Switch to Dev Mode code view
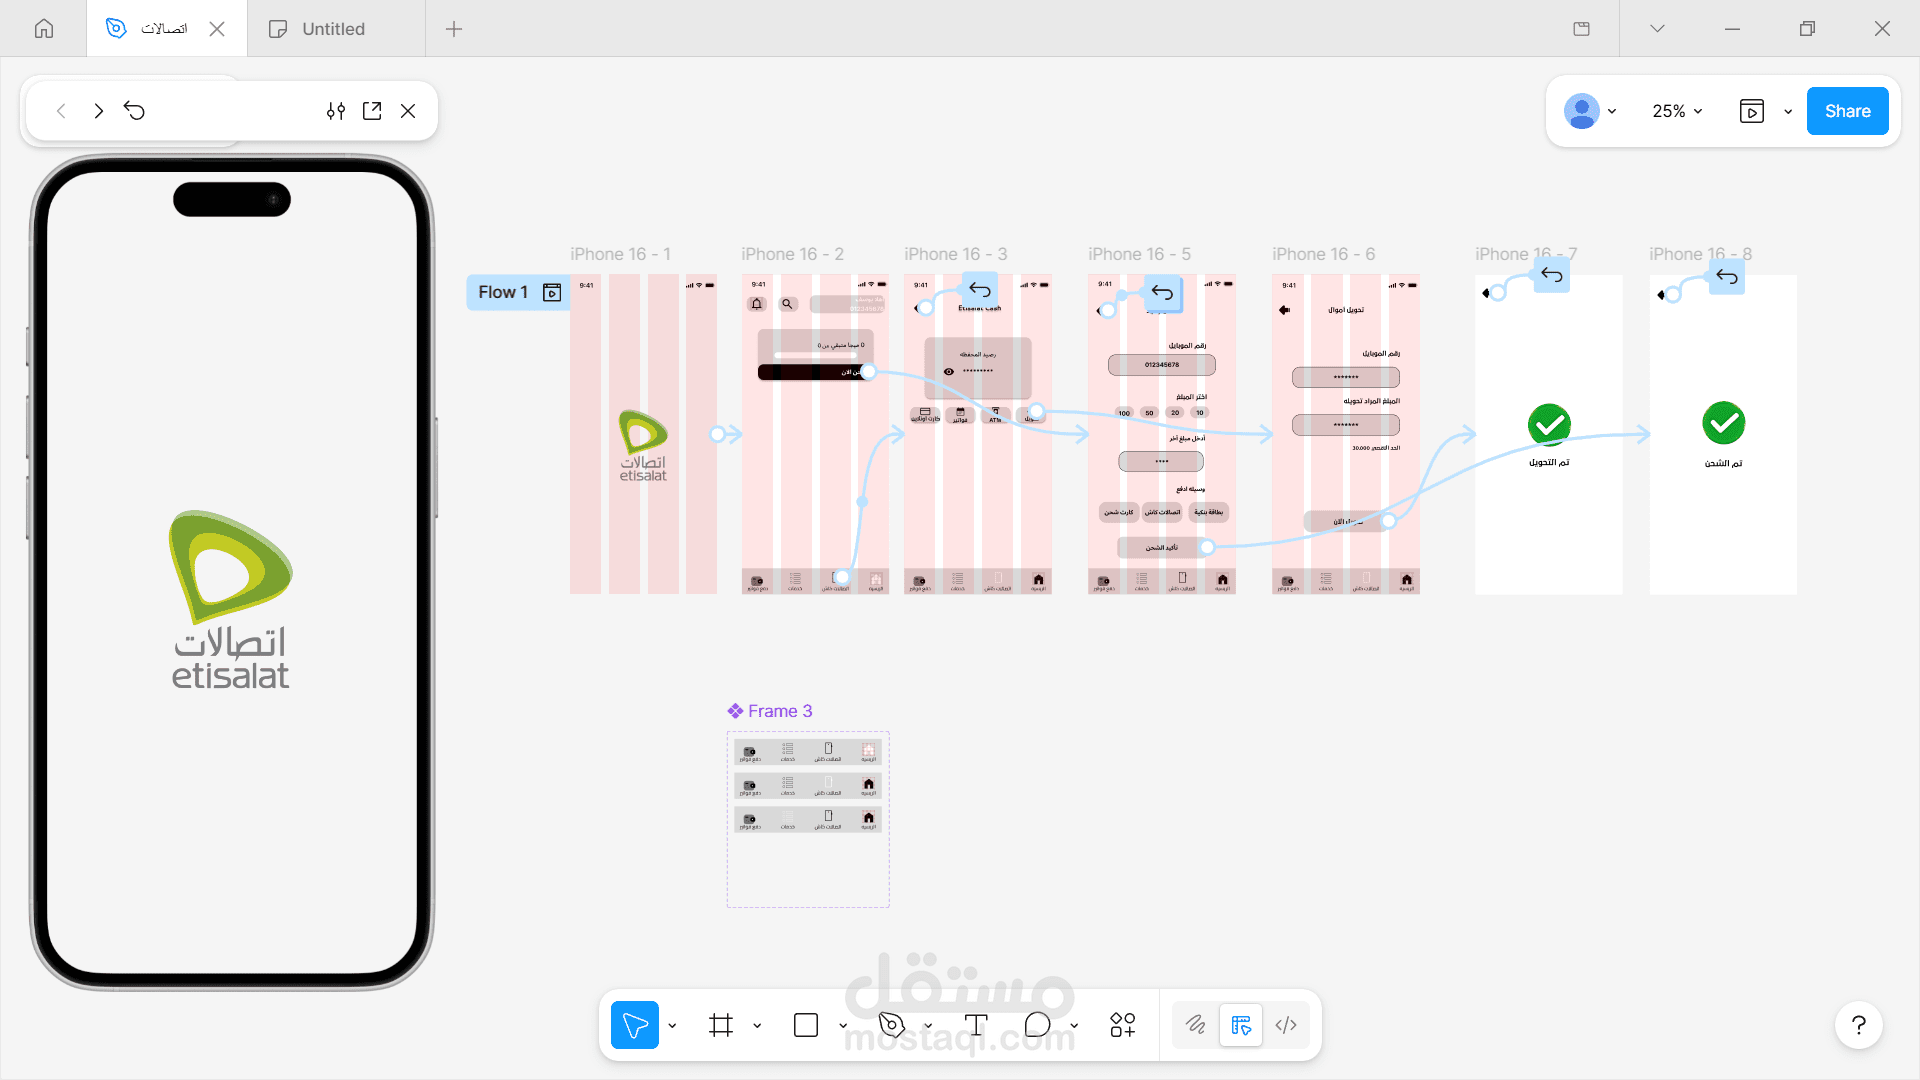Screen dimensions: 1920x1080 pyautogui.click(x=1286, y=1025)
